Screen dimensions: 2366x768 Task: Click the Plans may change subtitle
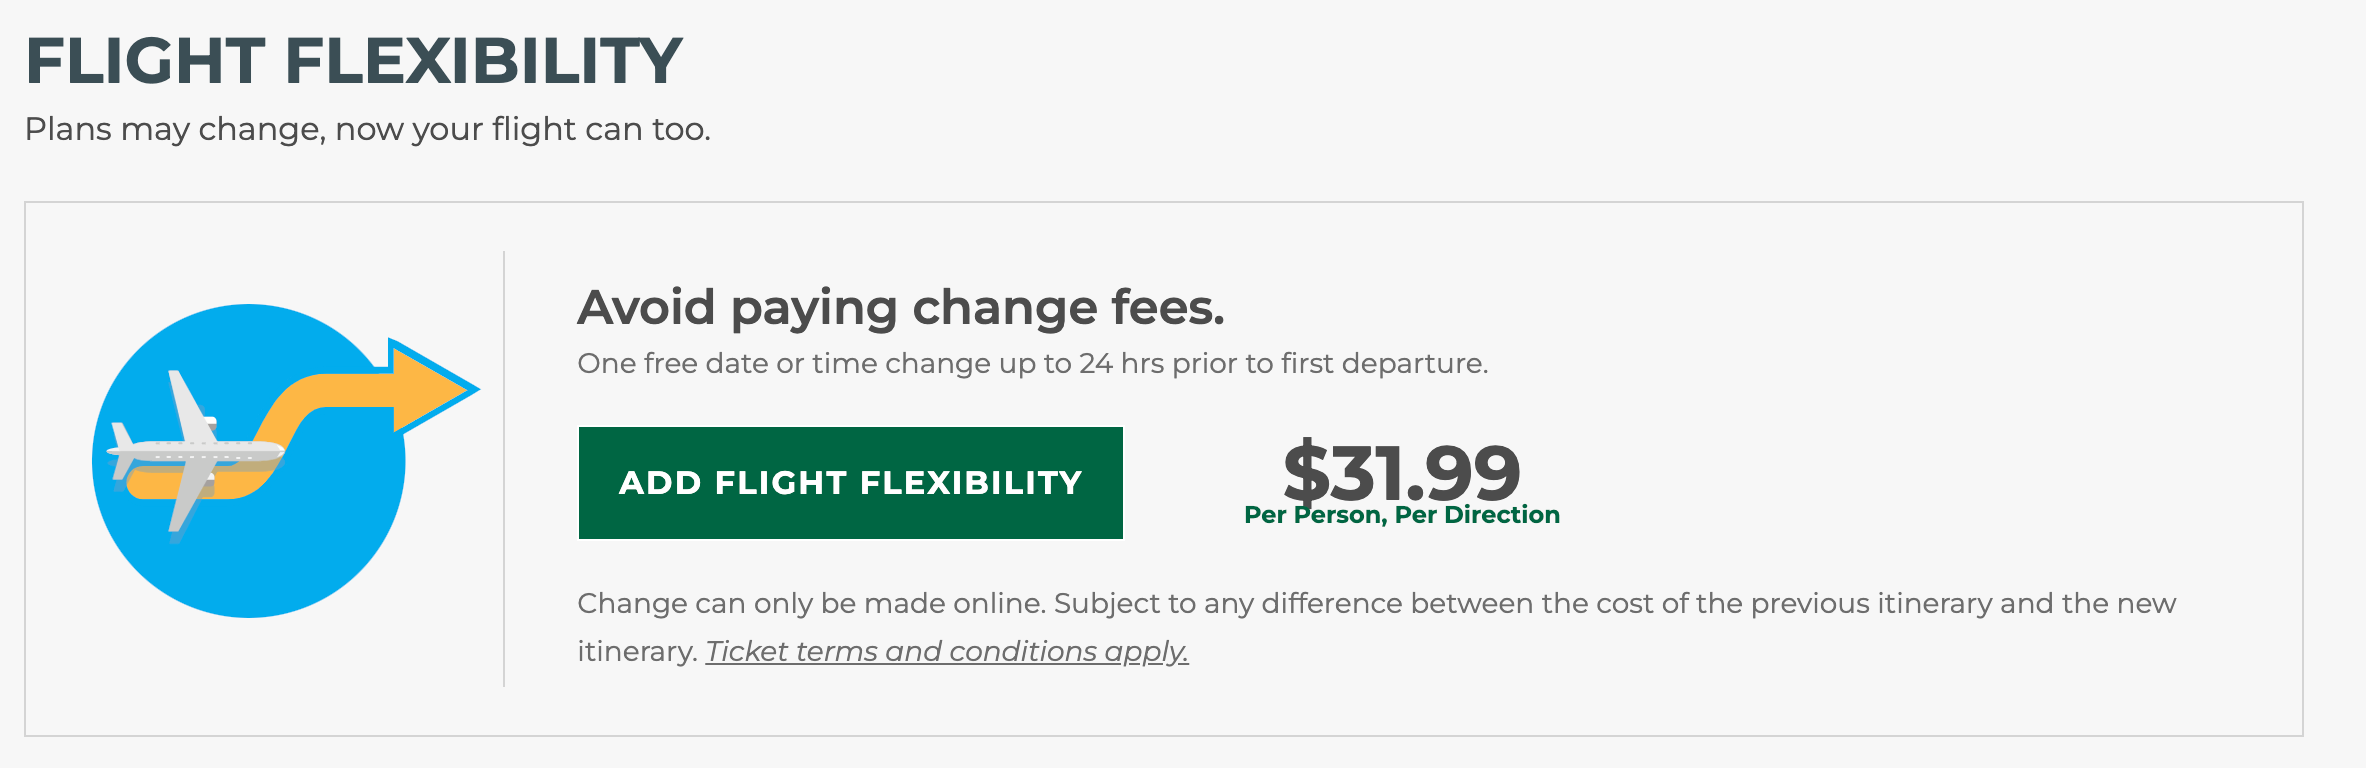coord(370,129)
